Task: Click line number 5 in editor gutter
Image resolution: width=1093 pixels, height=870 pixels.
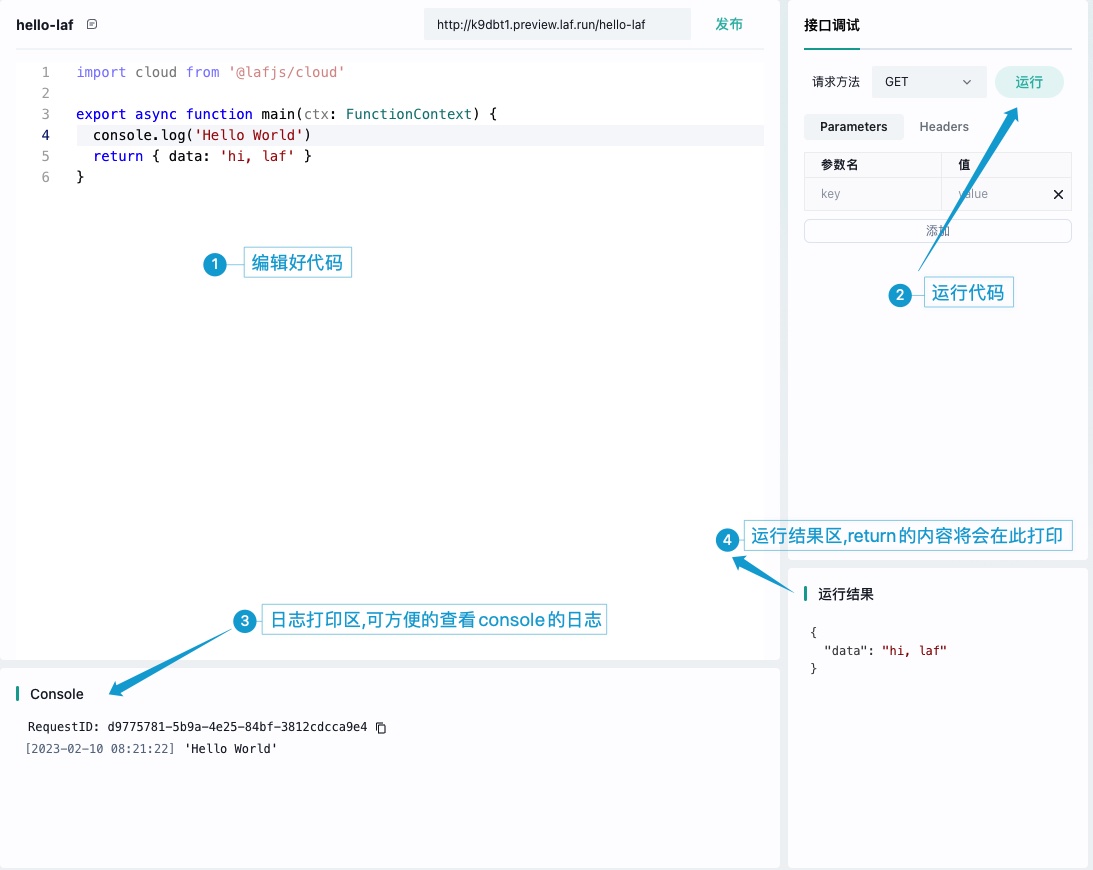Action: pos(46,156)
